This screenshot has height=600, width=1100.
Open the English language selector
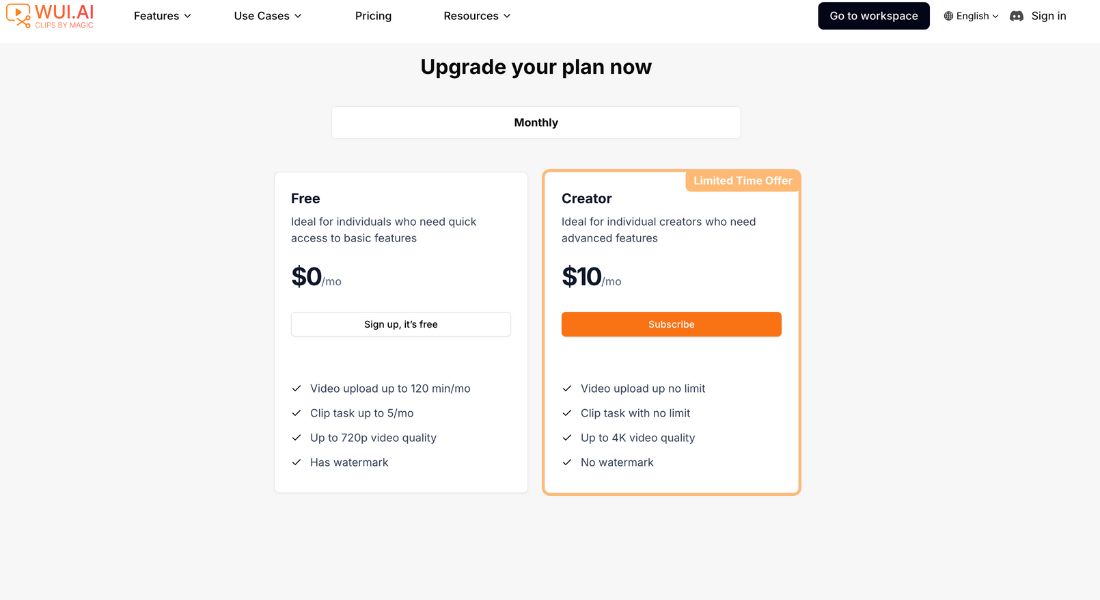971,16
